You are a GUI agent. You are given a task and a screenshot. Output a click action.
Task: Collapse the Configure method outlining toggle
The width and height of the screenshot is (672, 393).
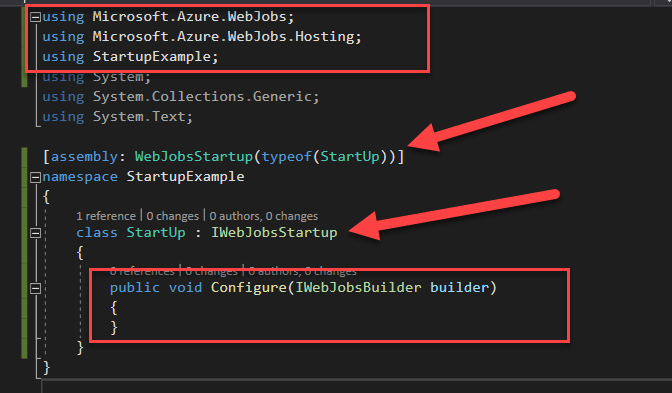36,288
